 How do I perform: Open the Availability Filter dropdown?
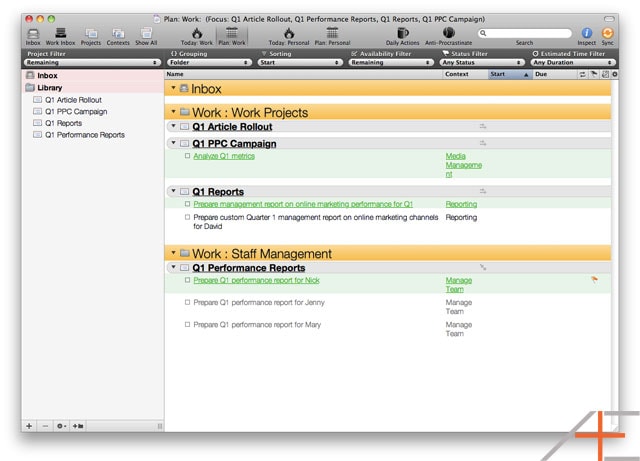pyautogui.click(x=391, y=62)
